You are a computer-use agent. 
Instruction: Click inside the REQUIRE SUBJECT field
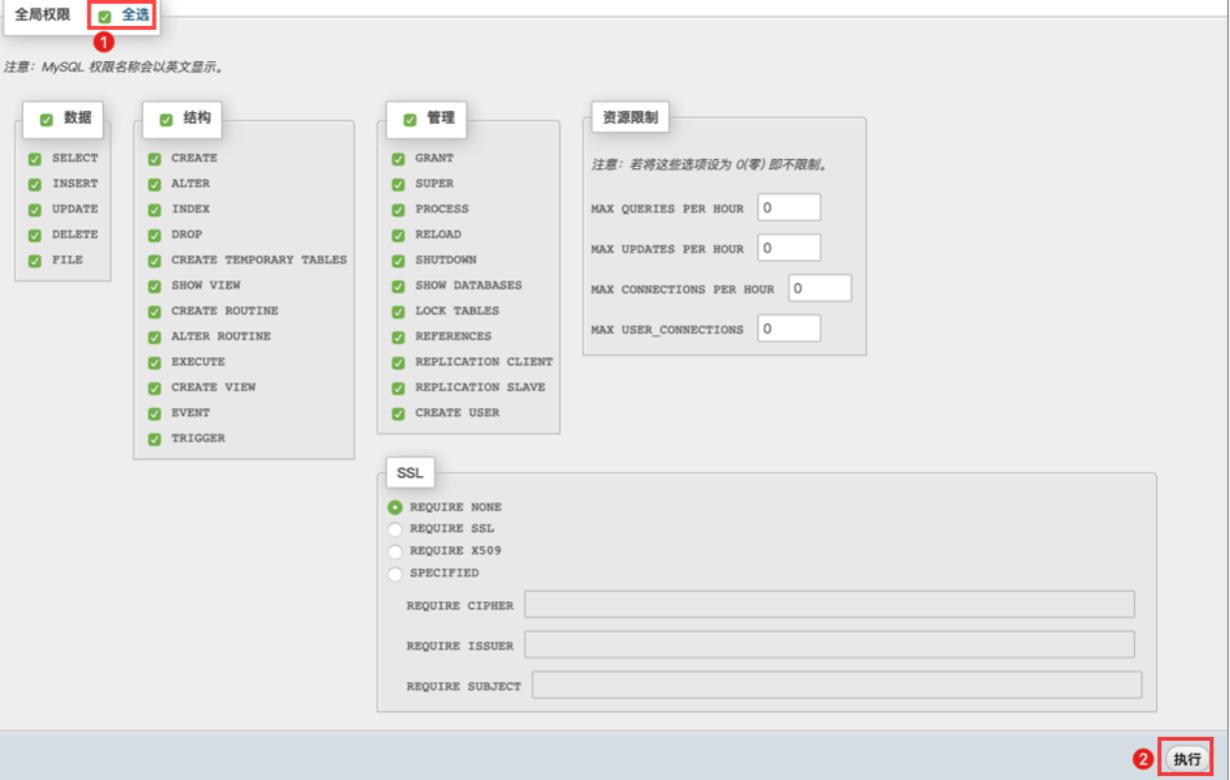(x=836, y=685)
